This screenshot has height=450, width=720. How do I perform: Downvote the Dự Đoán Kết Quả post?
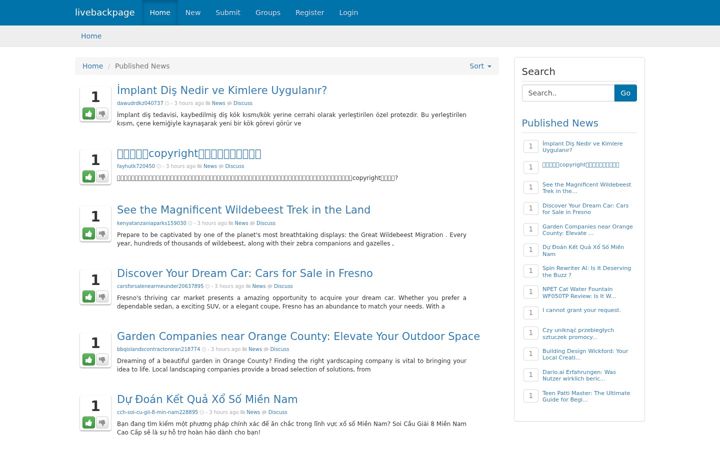pyautogui.click(x=102, y=422)
